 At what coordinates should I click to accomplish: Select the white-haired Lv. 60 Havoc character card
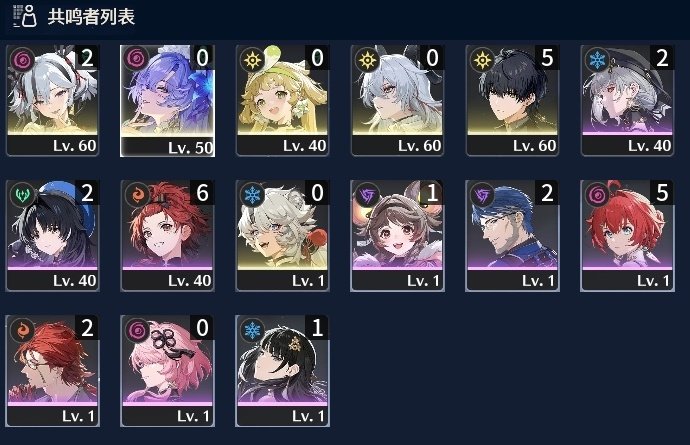52,100
